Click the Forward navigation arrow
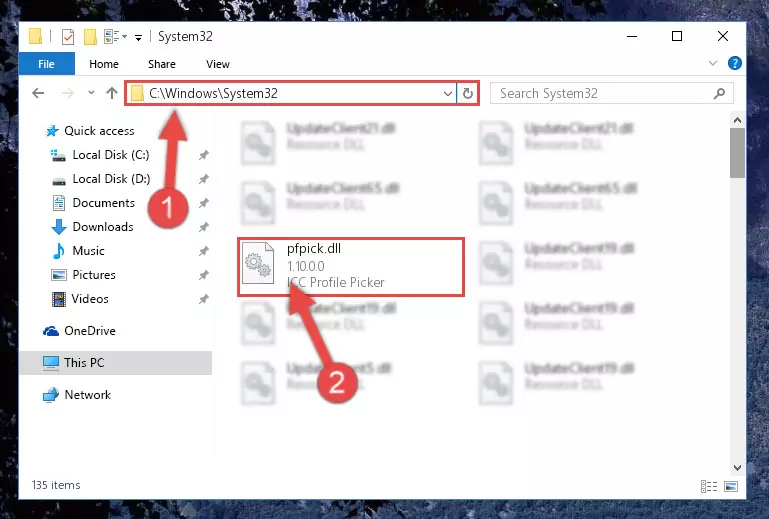 [67, 93]
